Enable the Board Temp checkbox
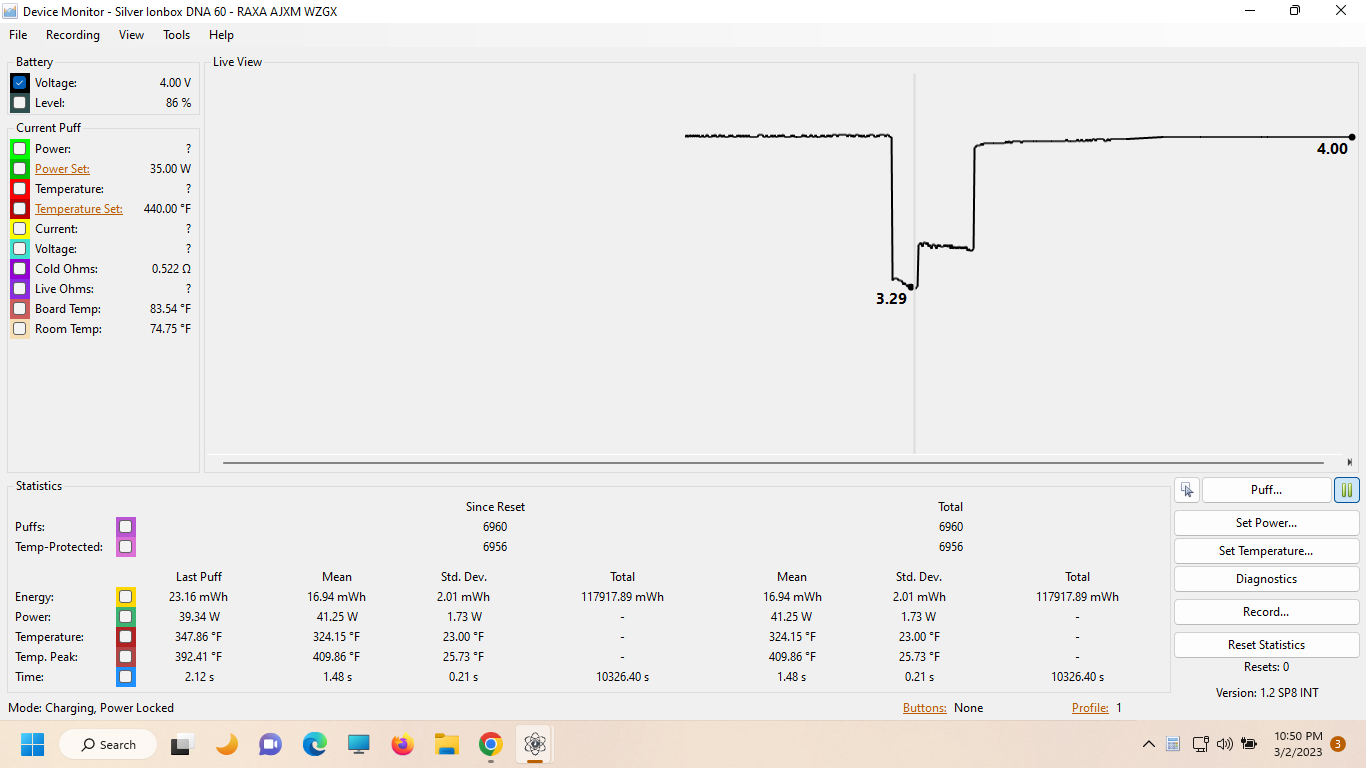Screen dimensions: 1366x768 (20, 309)
